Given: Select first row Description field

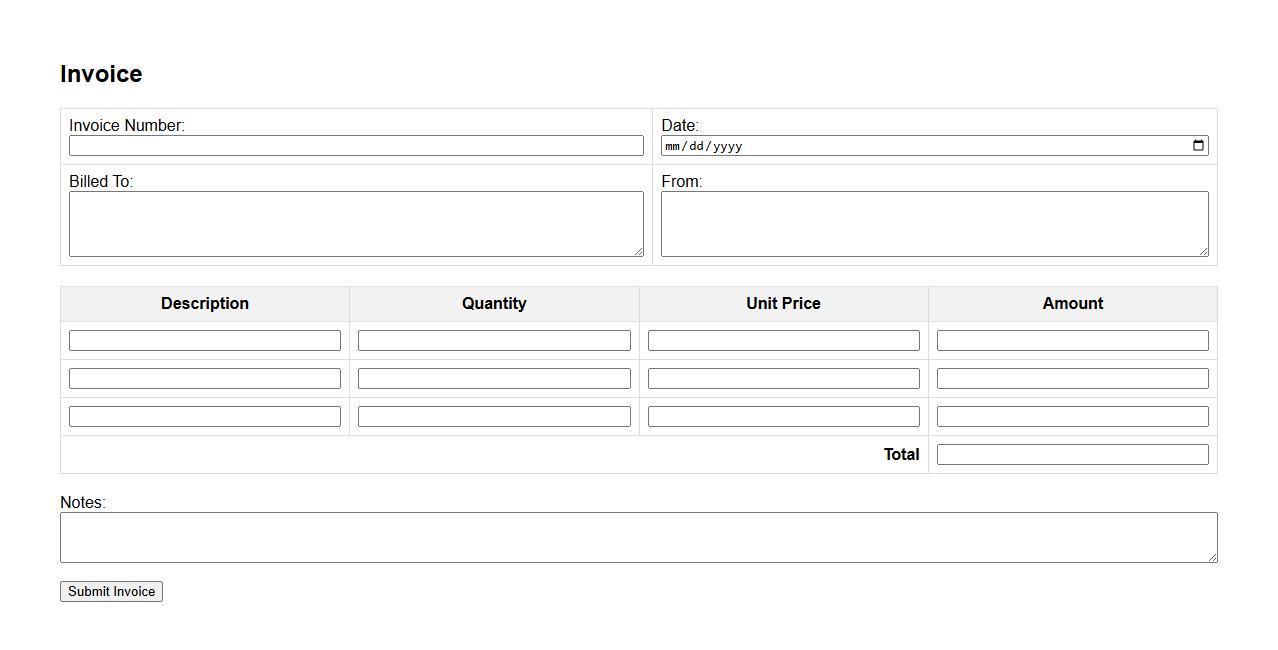Looking at the screenshot, I should [x=205, y=341].
